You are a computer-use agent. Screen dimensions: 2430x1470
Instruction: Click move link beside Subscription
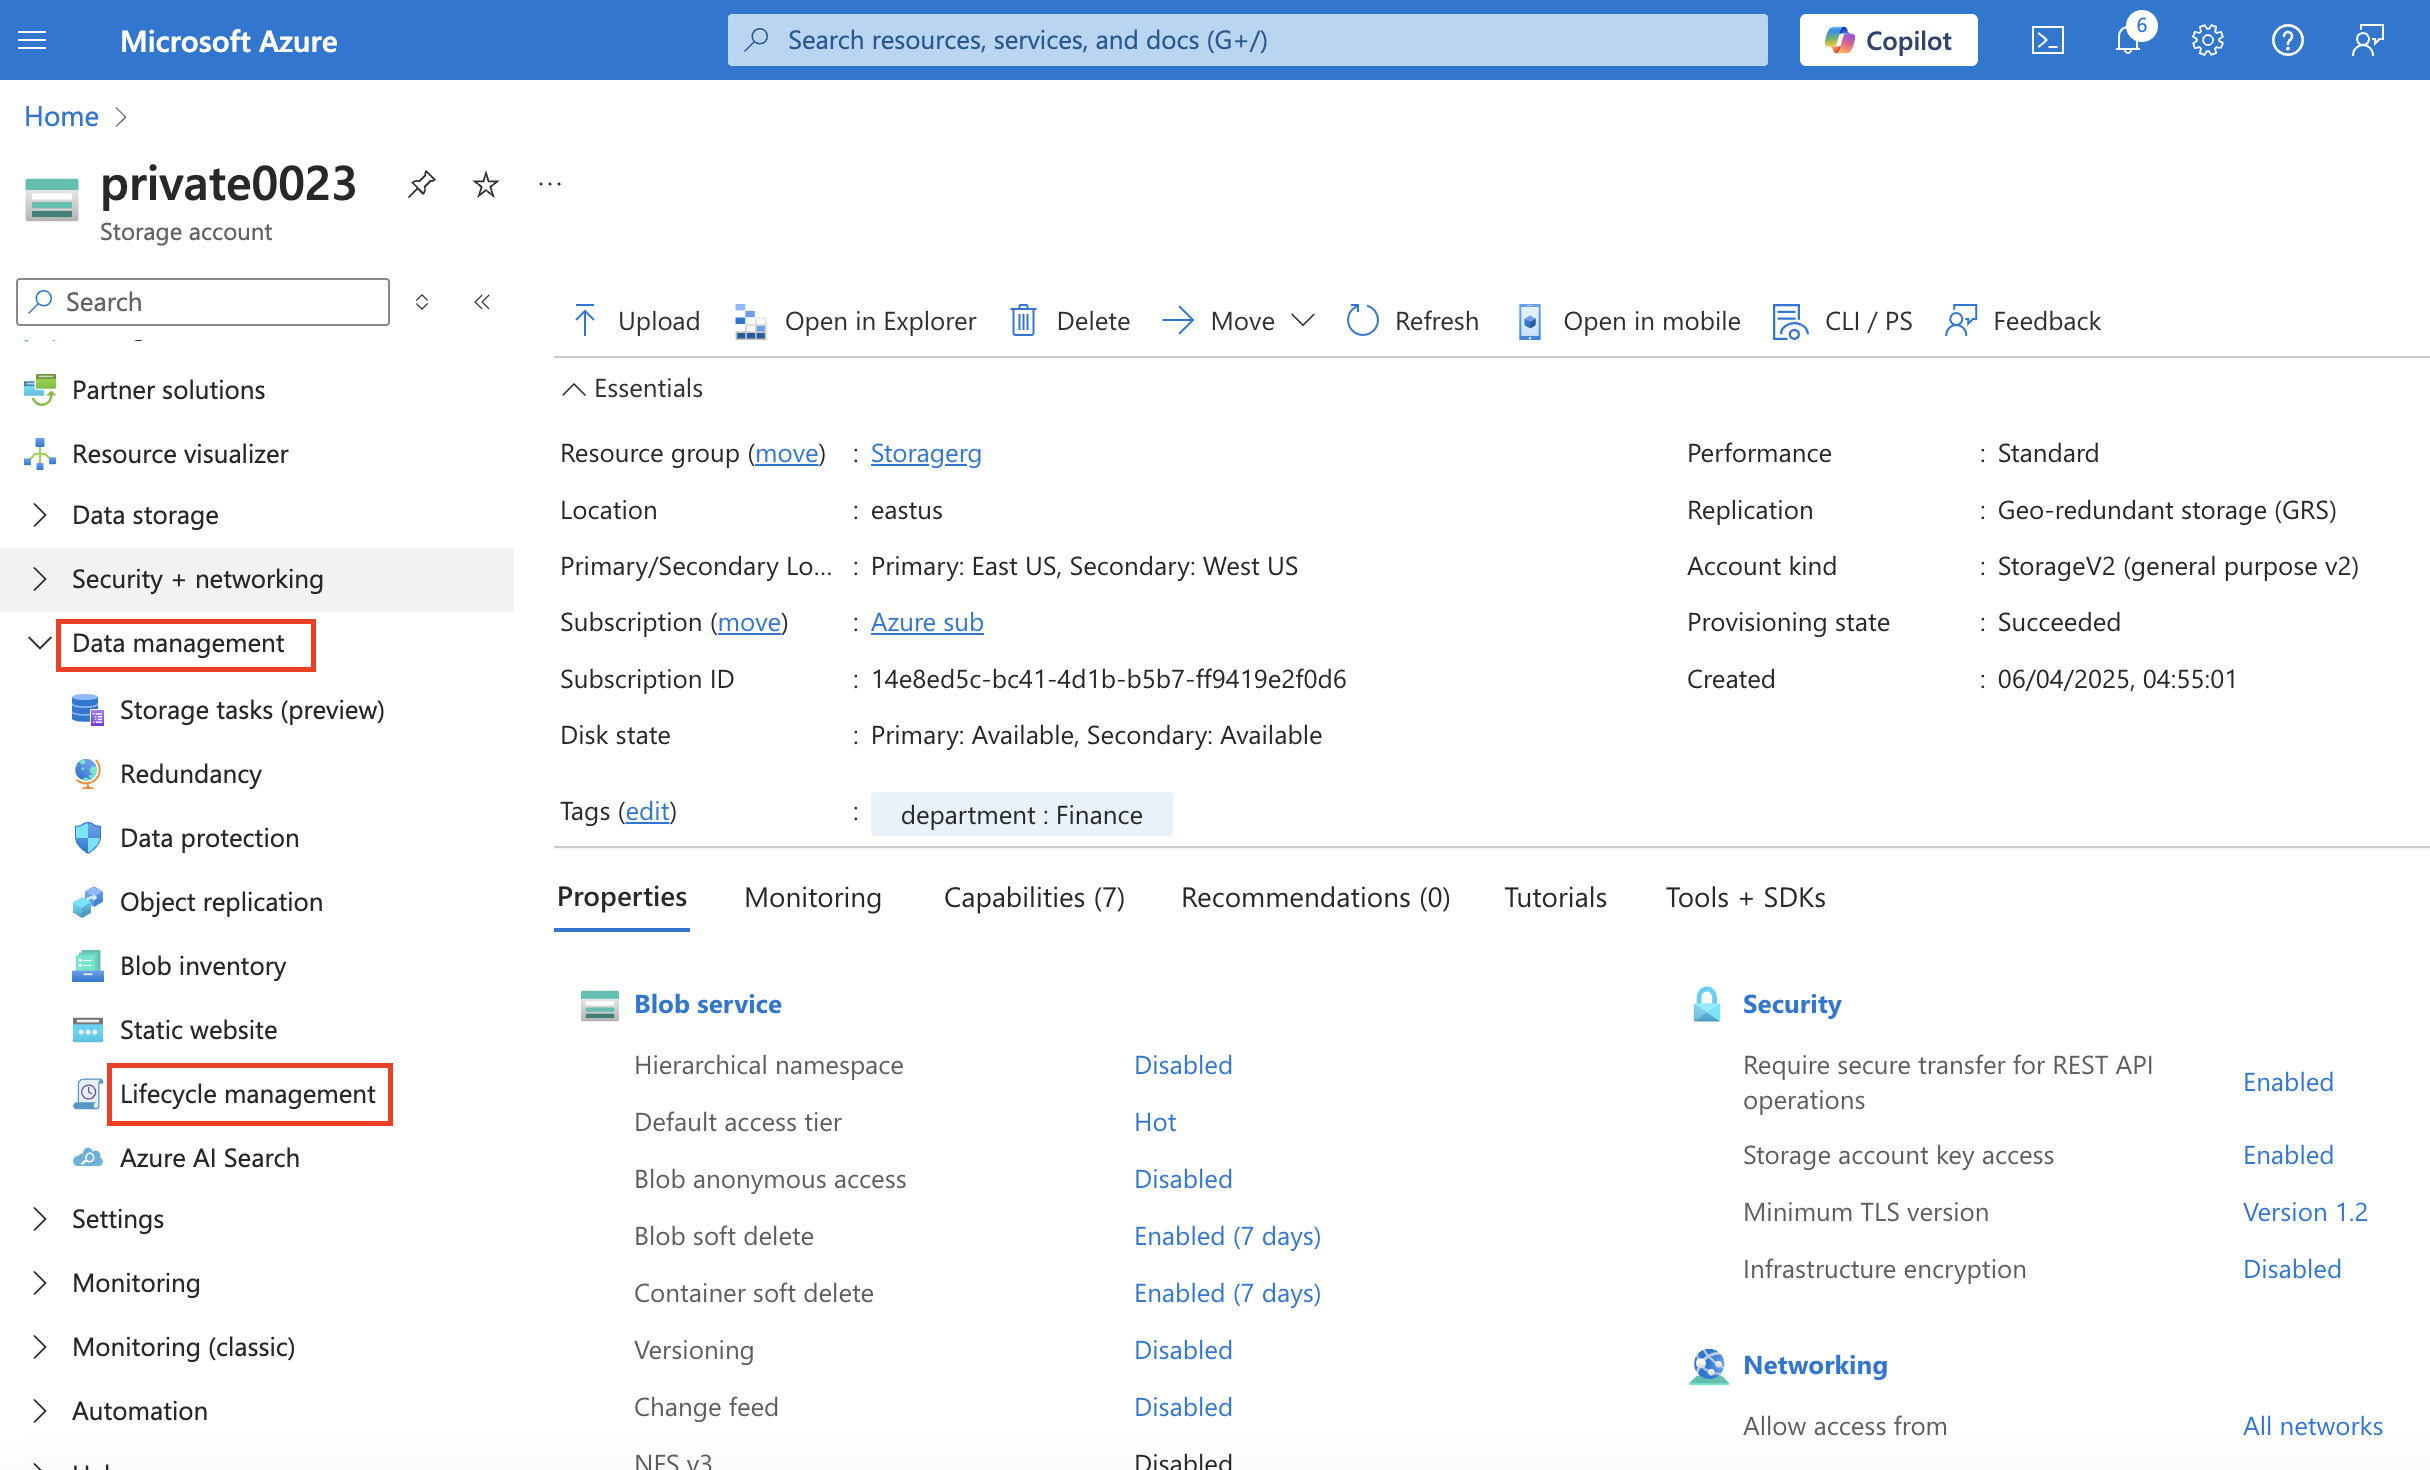tap(750, 622)
